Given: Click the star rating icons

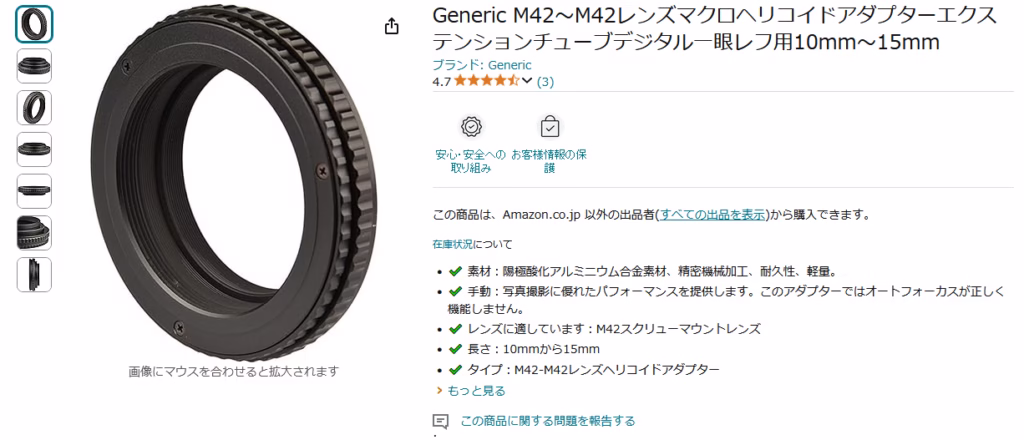Looking at the screenshot, I should point(487,82).
